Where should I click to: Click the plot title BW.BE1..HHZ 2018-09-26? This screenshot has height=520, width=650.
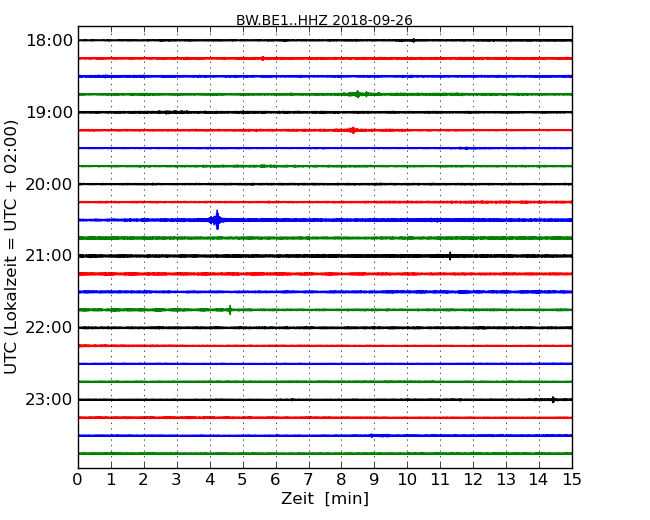pyautogui.click(x=324, y=20)
